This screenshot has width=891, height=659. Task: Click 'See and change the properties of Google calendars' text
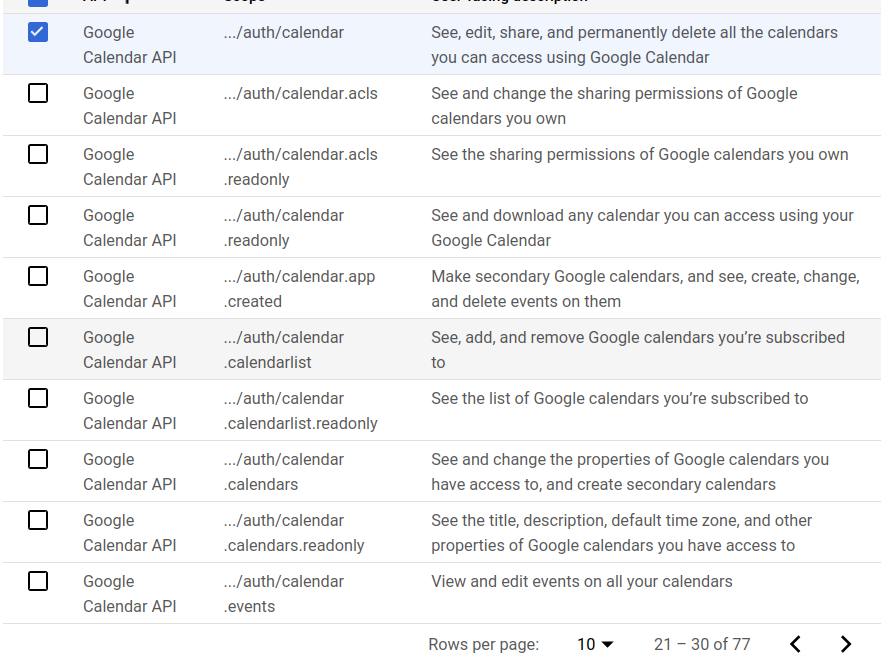(x=630, y=472)
